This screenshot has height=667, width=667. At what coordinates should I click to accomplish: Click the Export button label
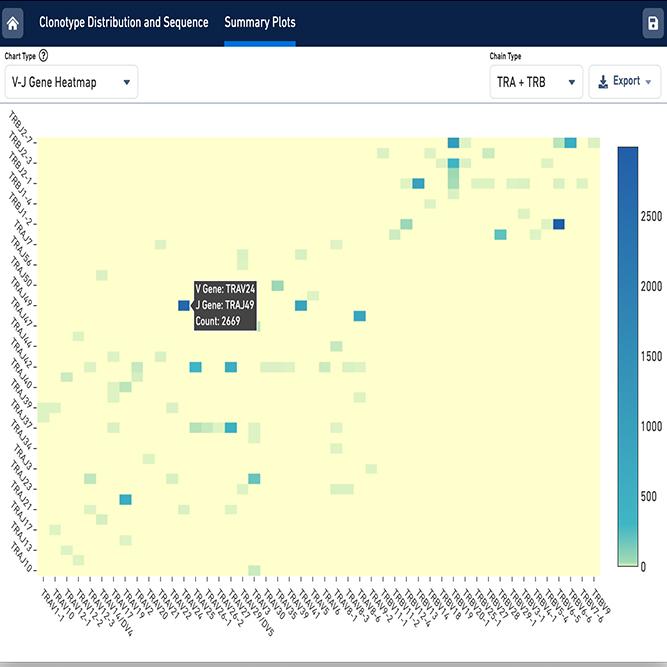627,82
